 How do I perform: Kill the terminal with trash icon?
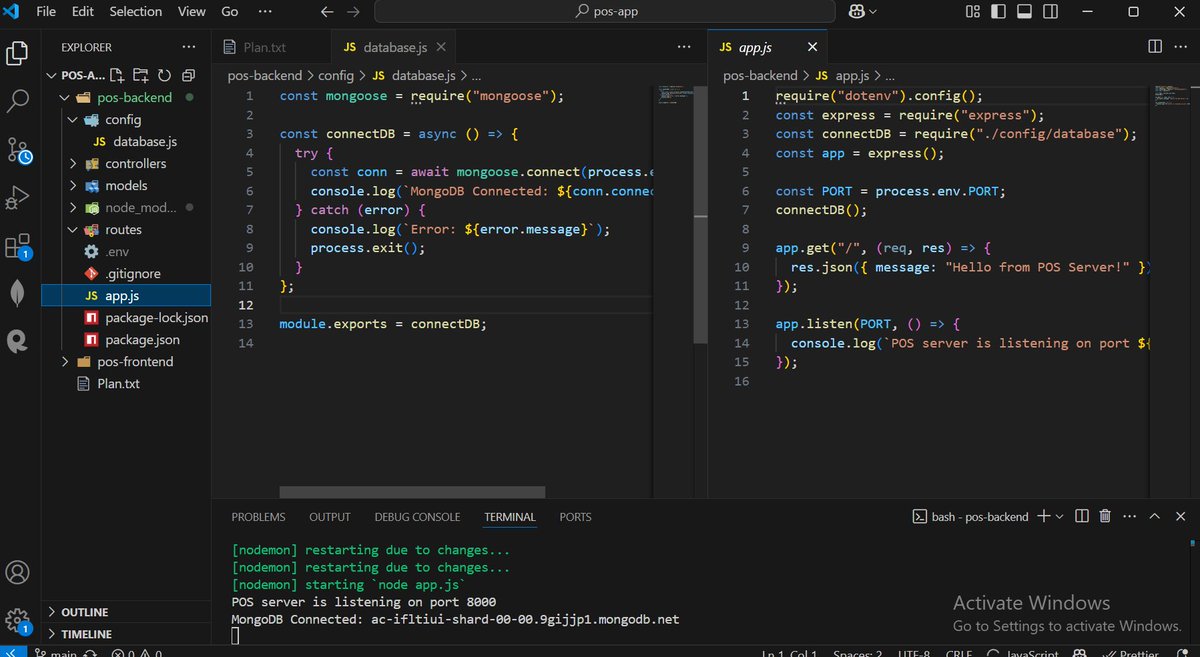(x=1105, y=516)
